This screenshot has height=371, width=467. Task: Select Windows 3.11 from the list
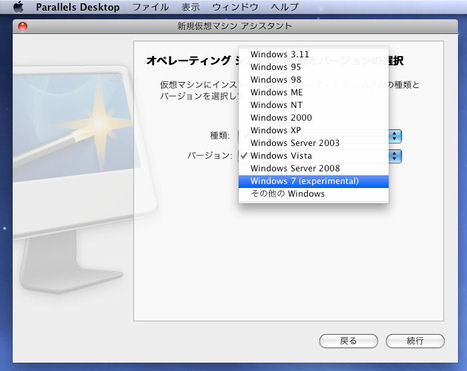(x=314, y=54)
